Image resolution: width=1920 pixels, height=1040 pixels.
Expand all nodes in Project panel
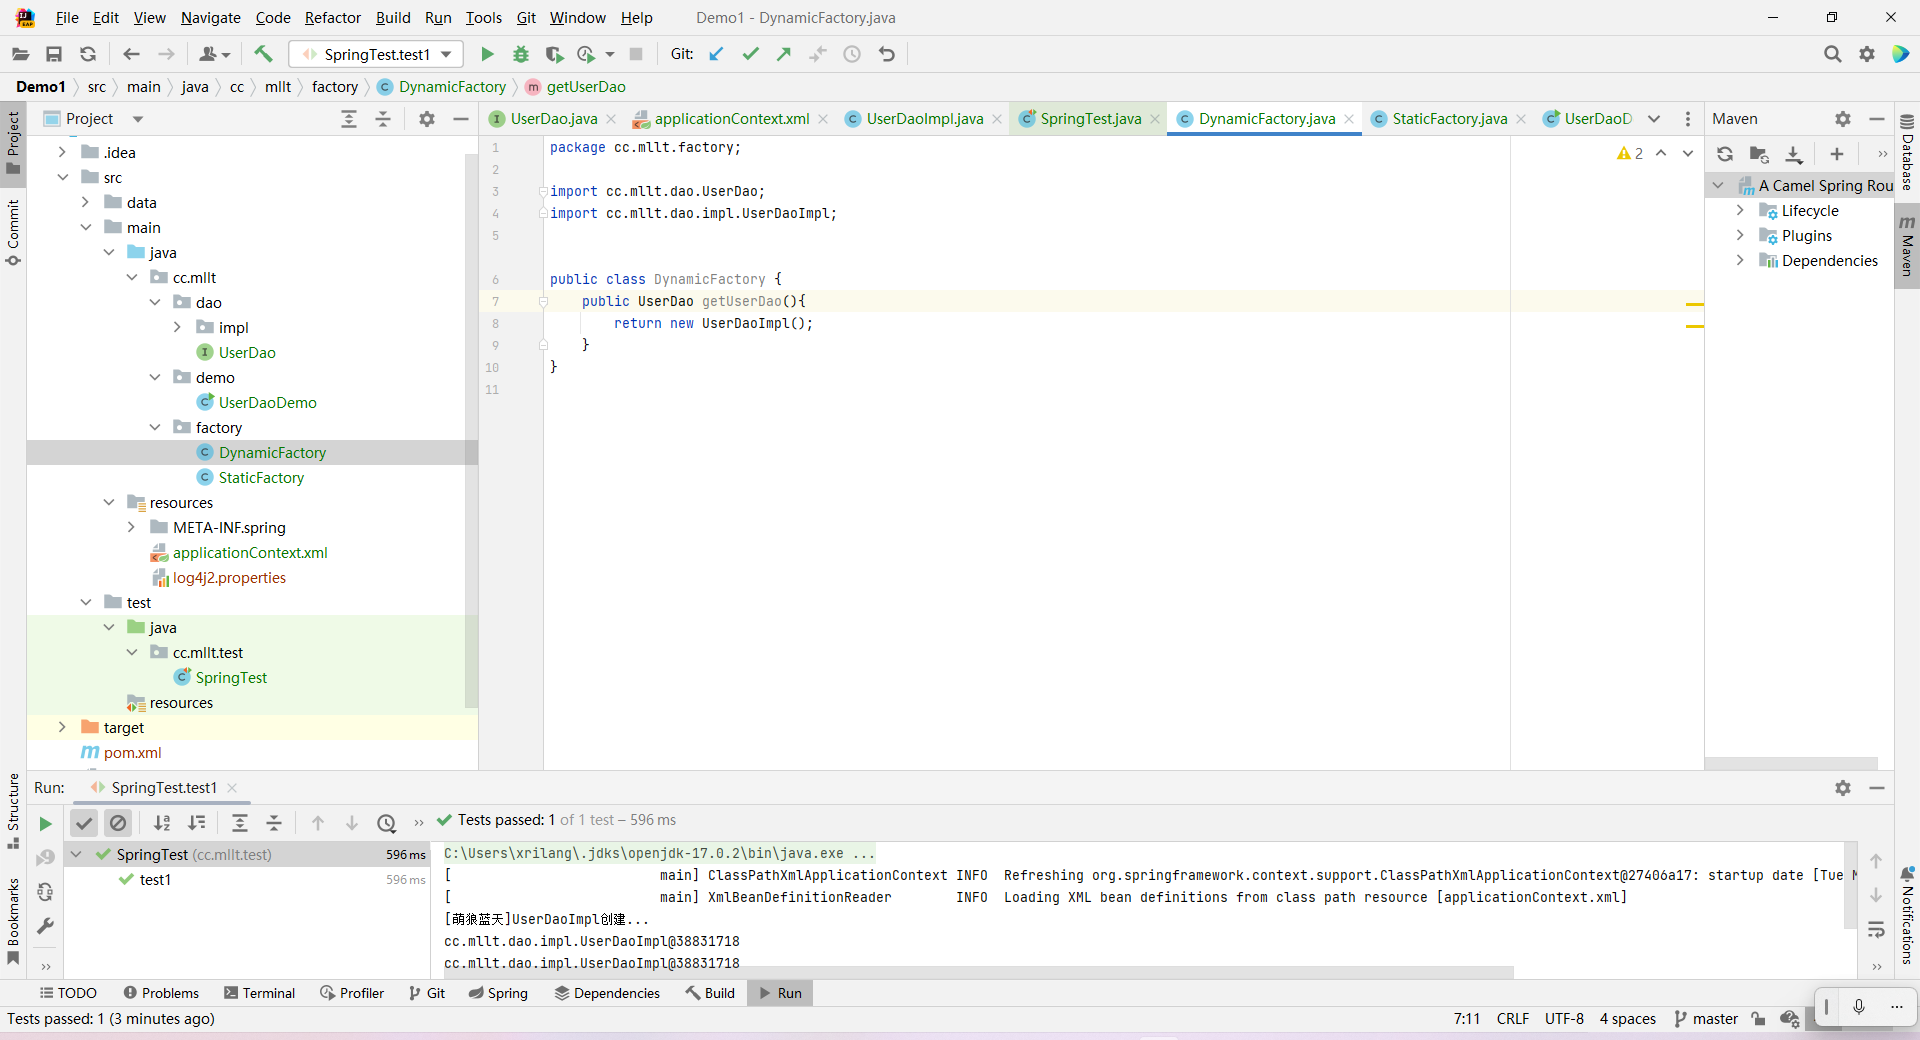pyautogui.click(x=349, y=119)
